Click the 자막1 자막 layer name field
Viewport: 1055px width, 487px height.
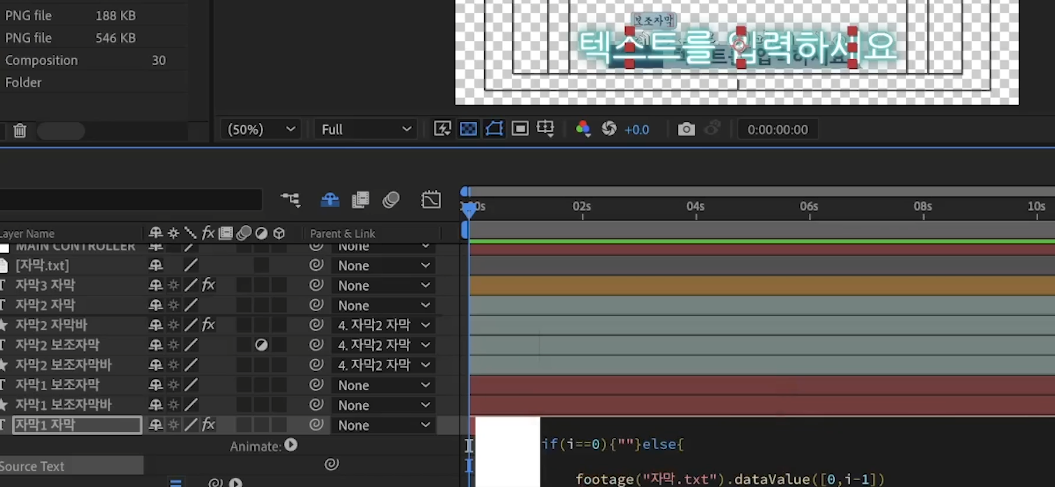(x=77, y=425)
